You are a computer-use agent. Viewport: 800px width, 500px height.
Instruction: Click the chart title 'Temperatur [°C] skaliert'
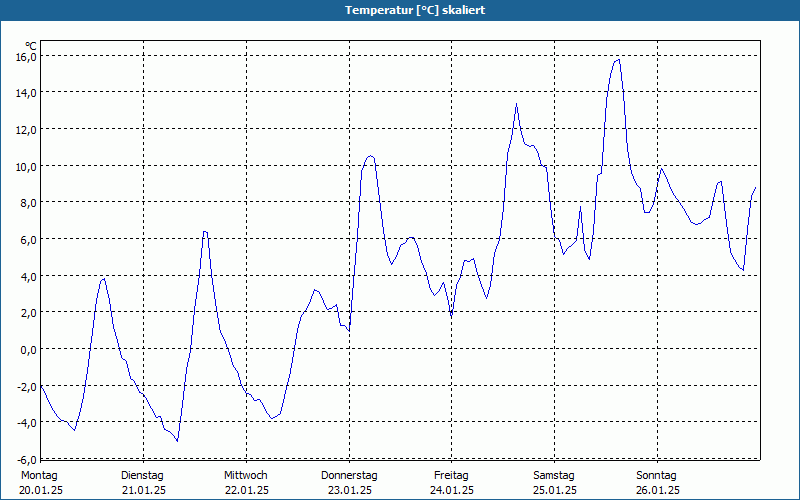(415, 10)
